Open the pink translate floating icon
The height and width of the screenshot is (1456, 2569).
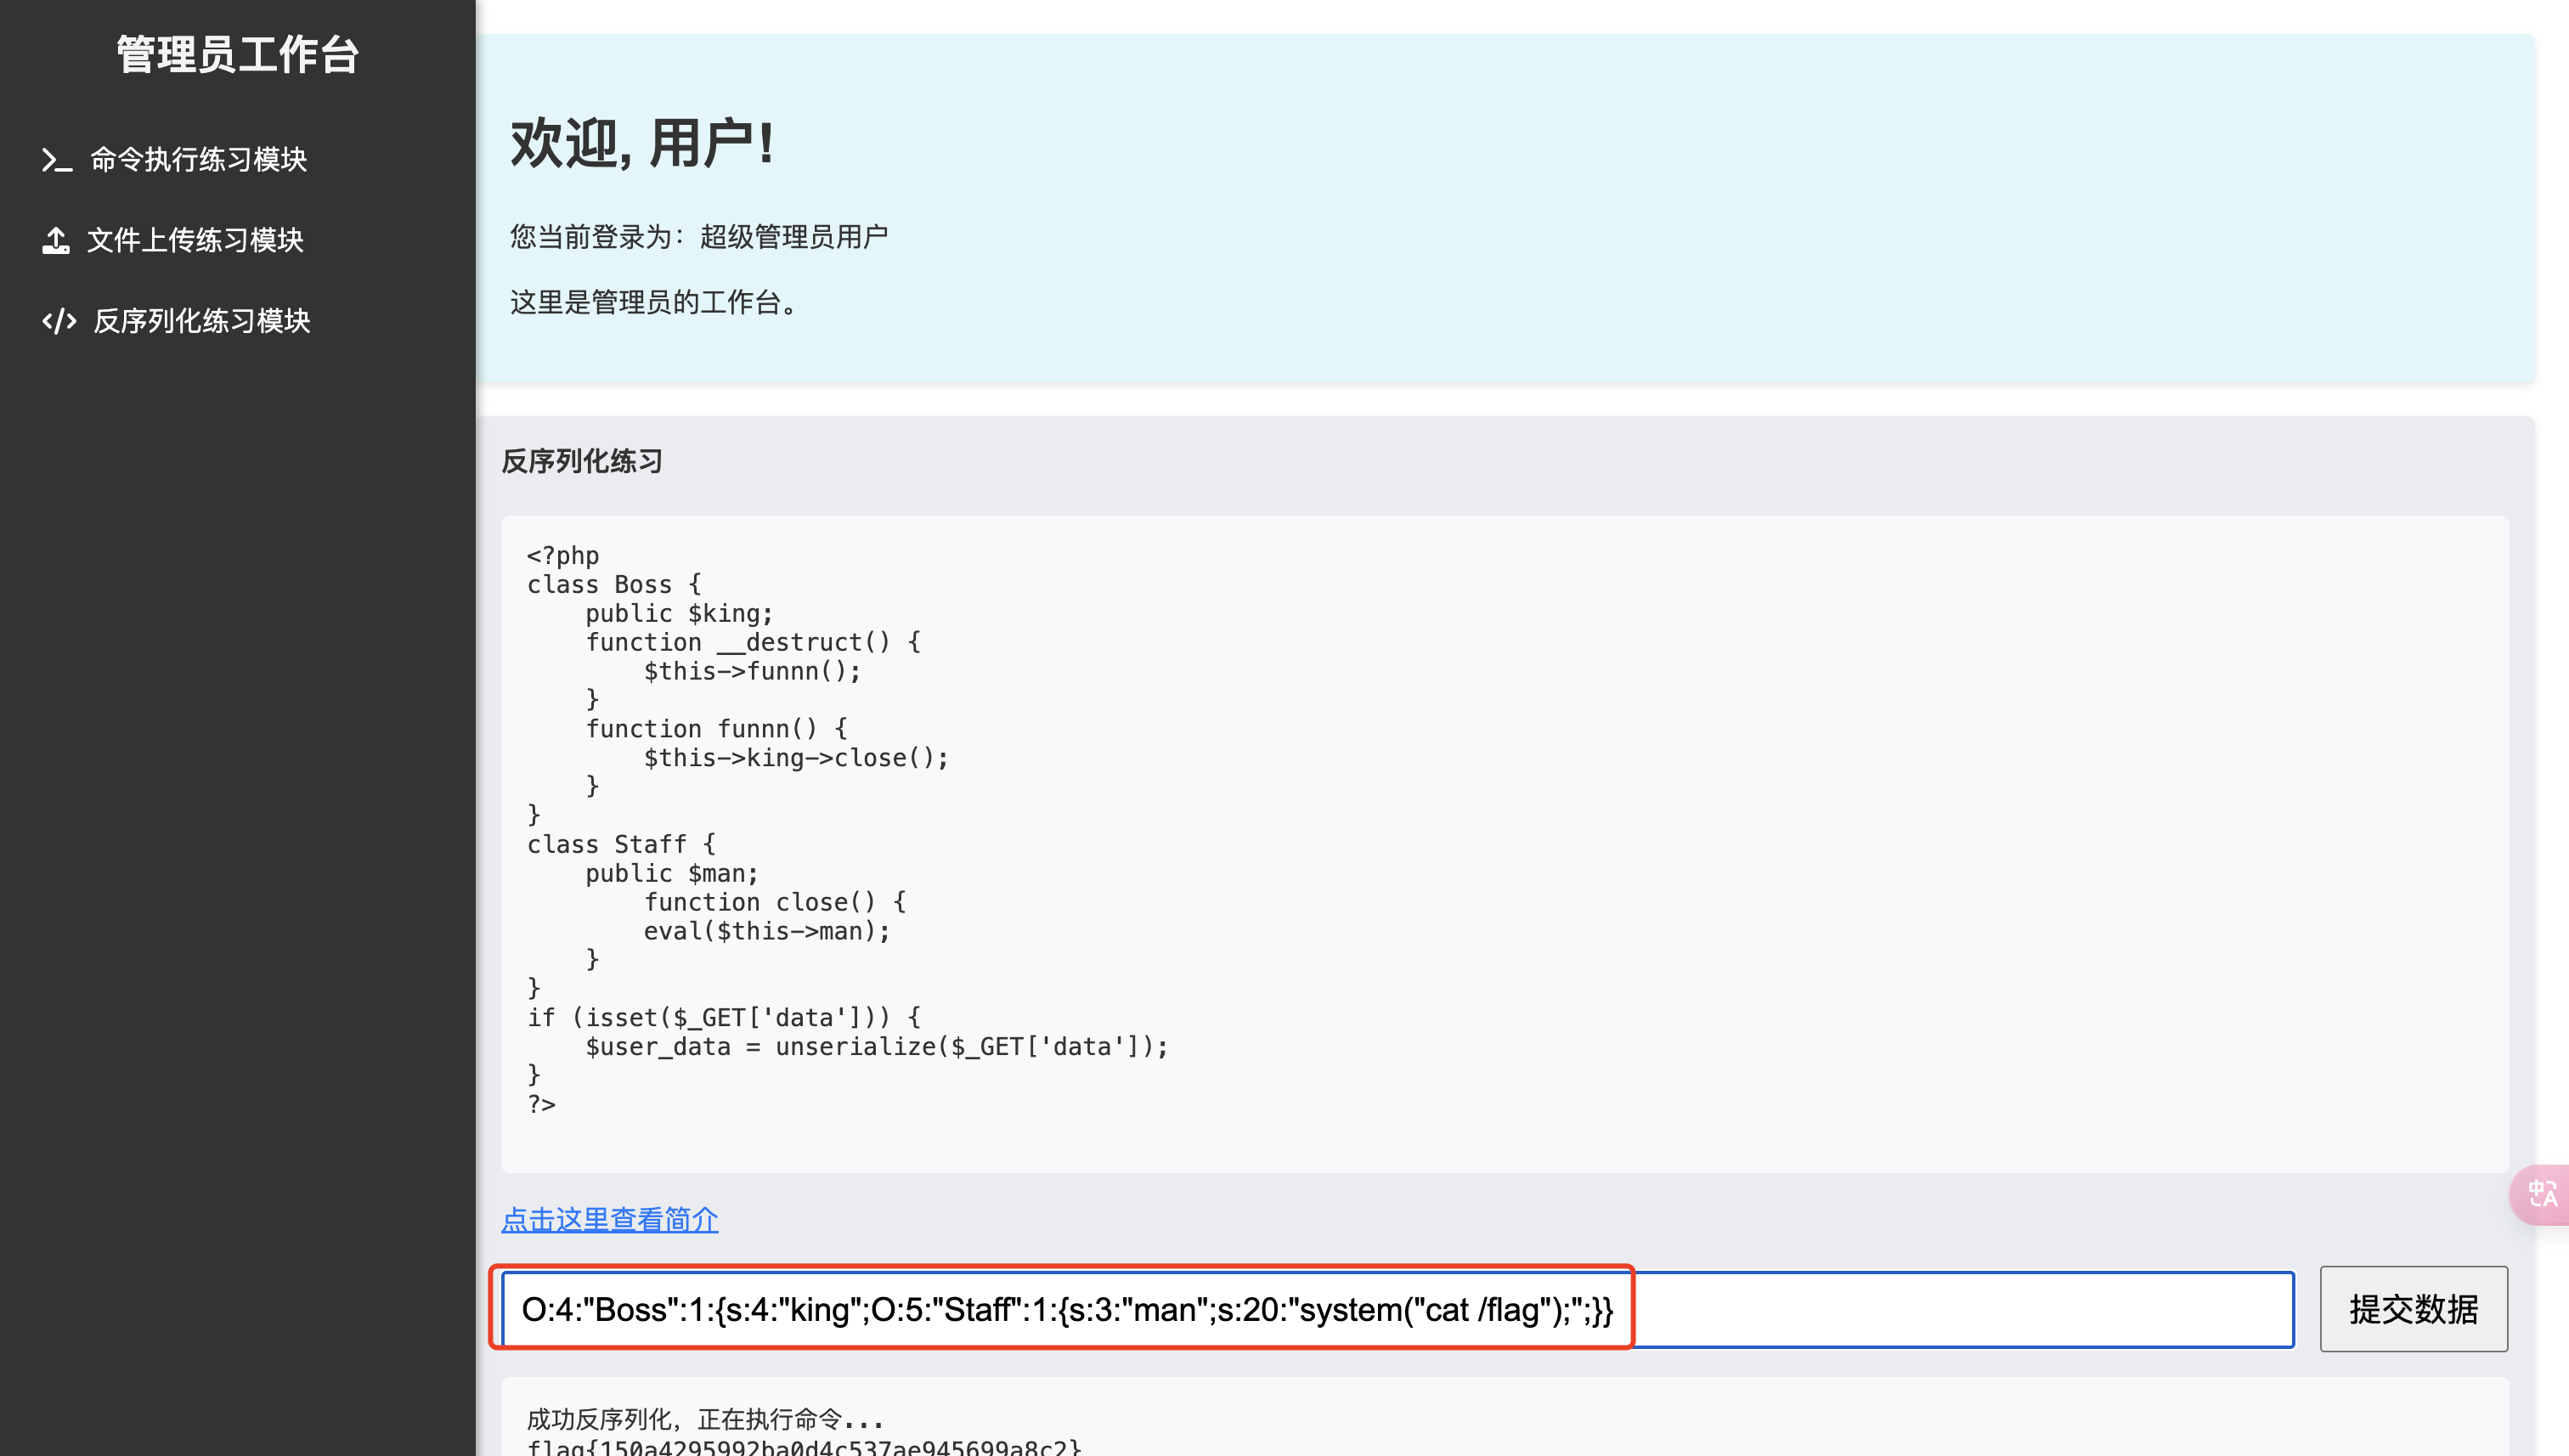tap(2541, 1194)
